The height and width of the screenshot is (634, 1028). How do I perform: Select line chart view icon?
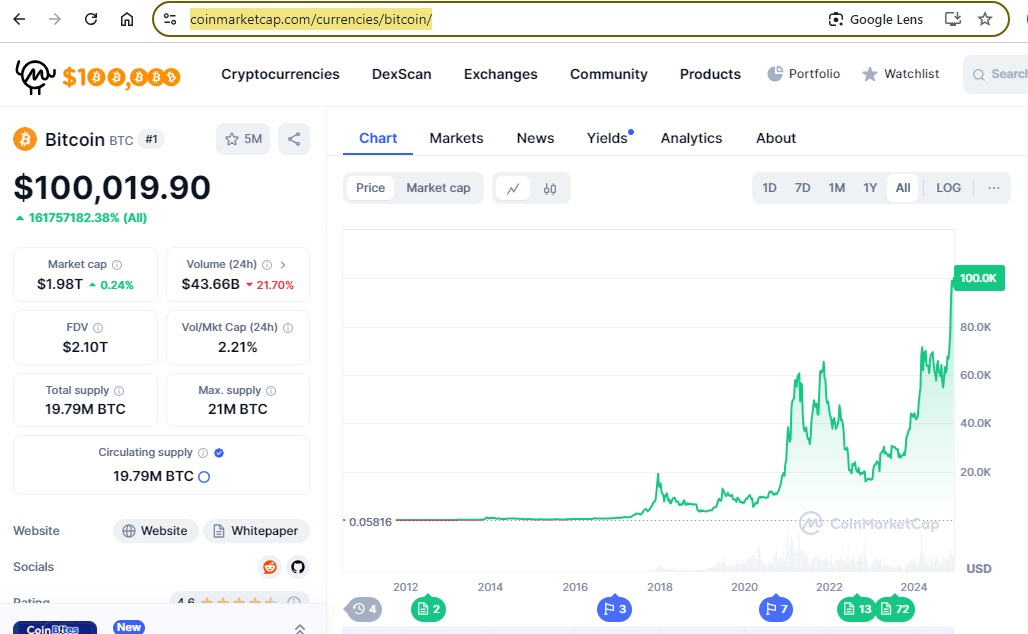click(x=513, y=188)
